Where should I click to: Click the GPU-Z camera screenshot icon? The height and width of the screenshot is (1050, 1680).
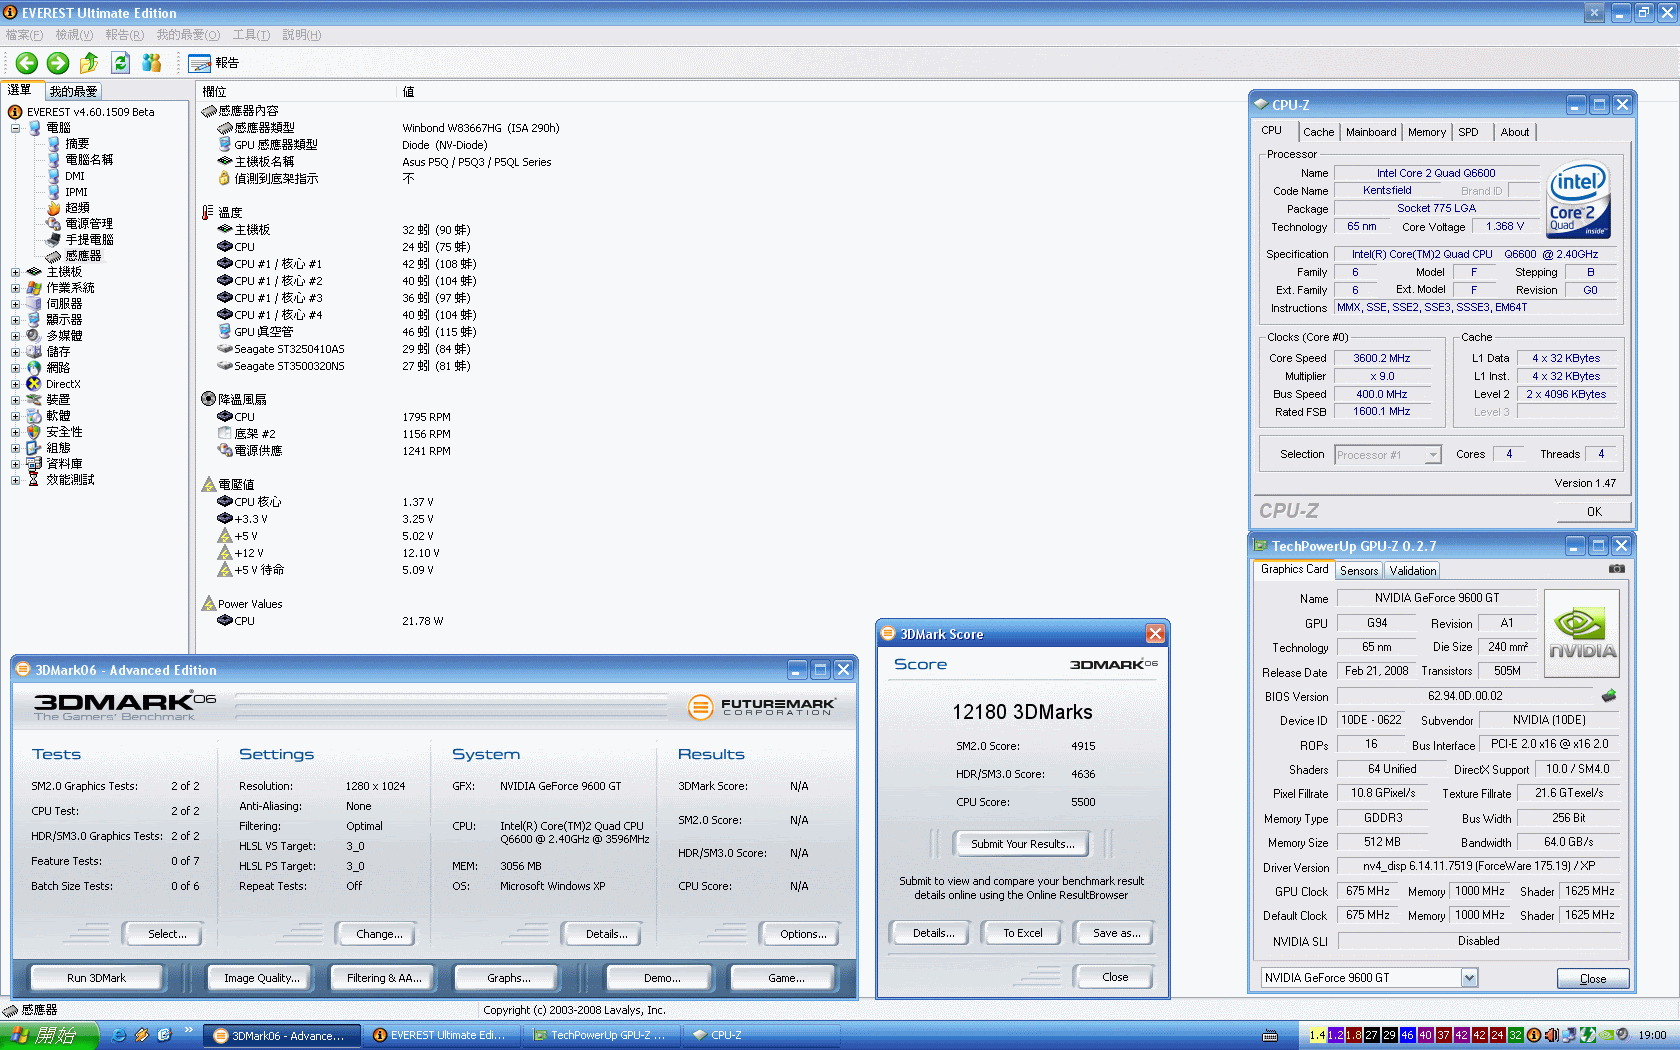point(1616,569)
